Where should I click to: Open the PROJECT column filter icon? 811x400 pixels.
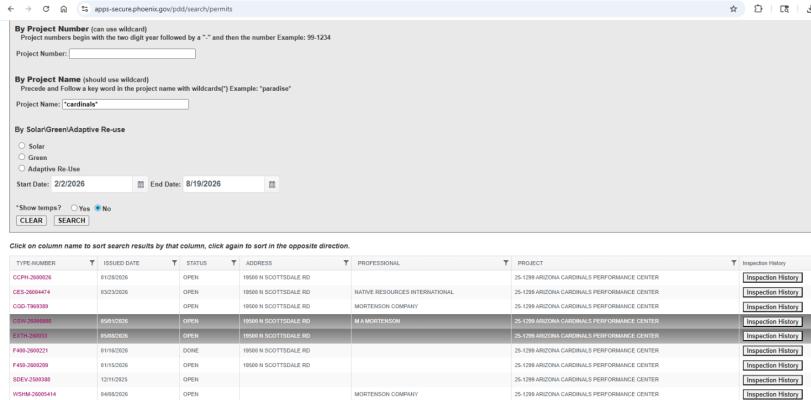pyautogui.click(x=733, y=263)
